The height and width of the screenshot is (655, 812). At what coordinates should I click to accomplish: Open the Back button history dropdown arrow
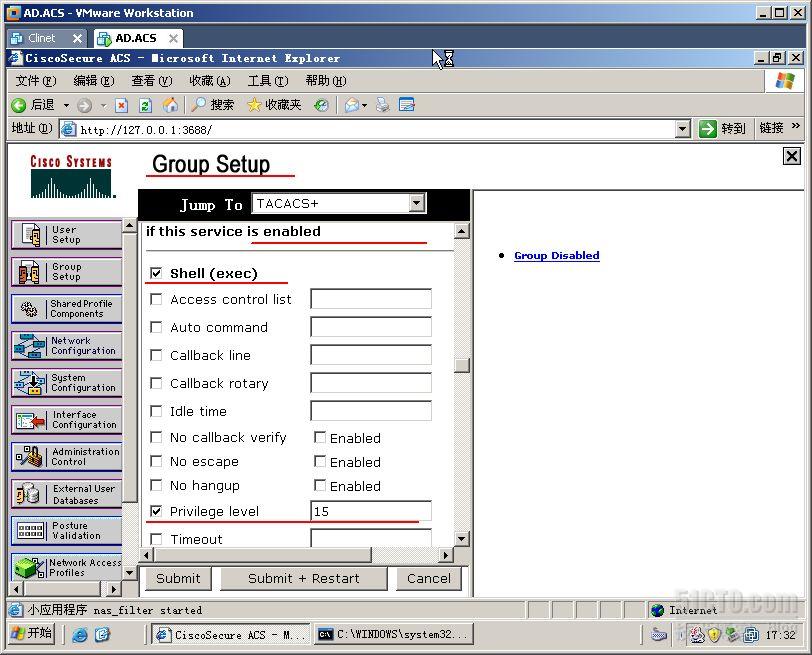[x=66, y=106]
